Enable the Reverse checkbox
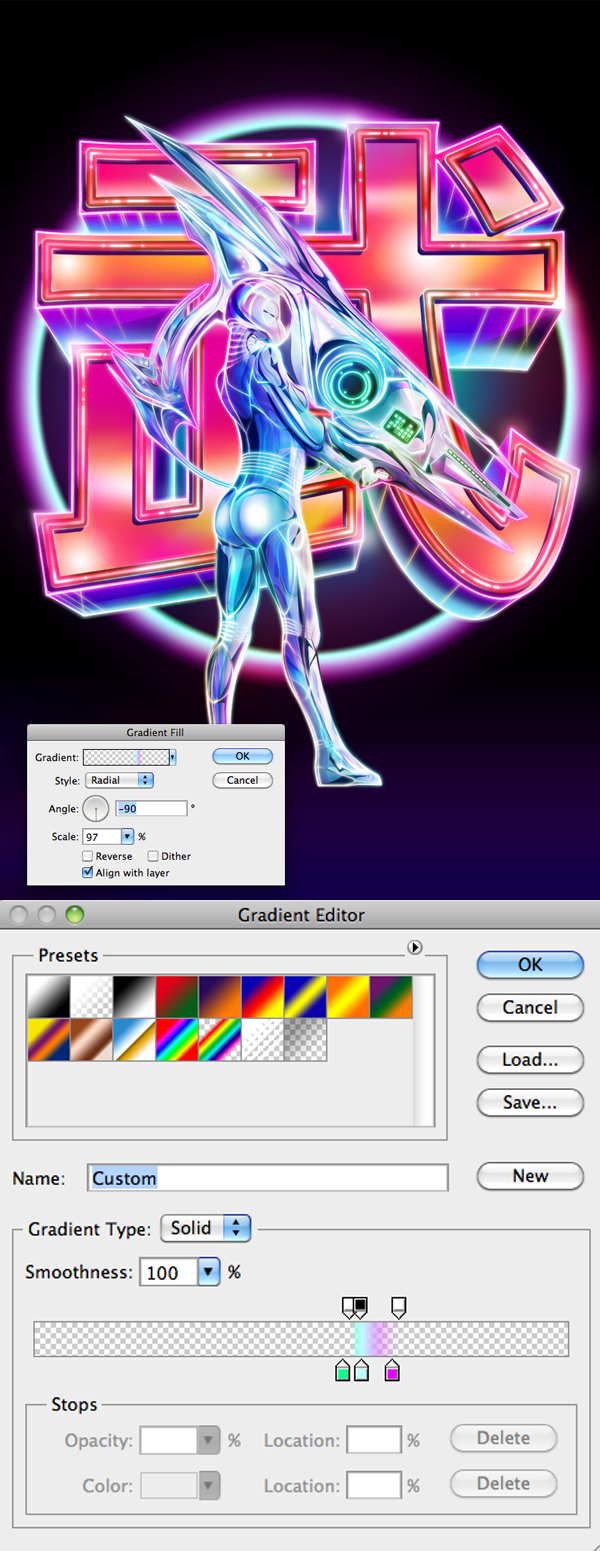Viewport: 600px width, 1551px height. coord(88,856)
